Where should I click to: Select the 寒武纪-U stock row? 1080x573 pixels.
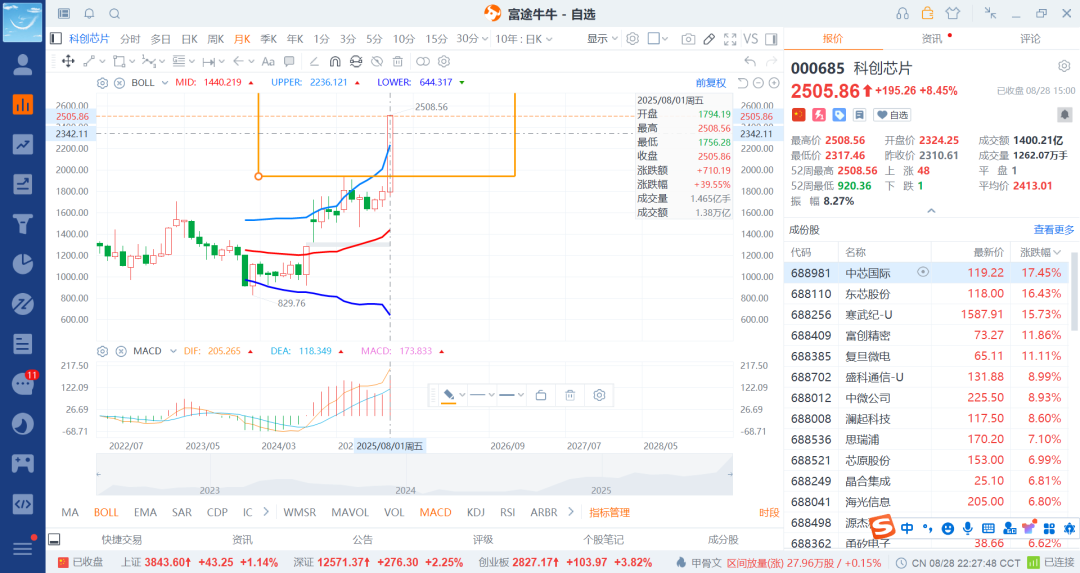926,314
